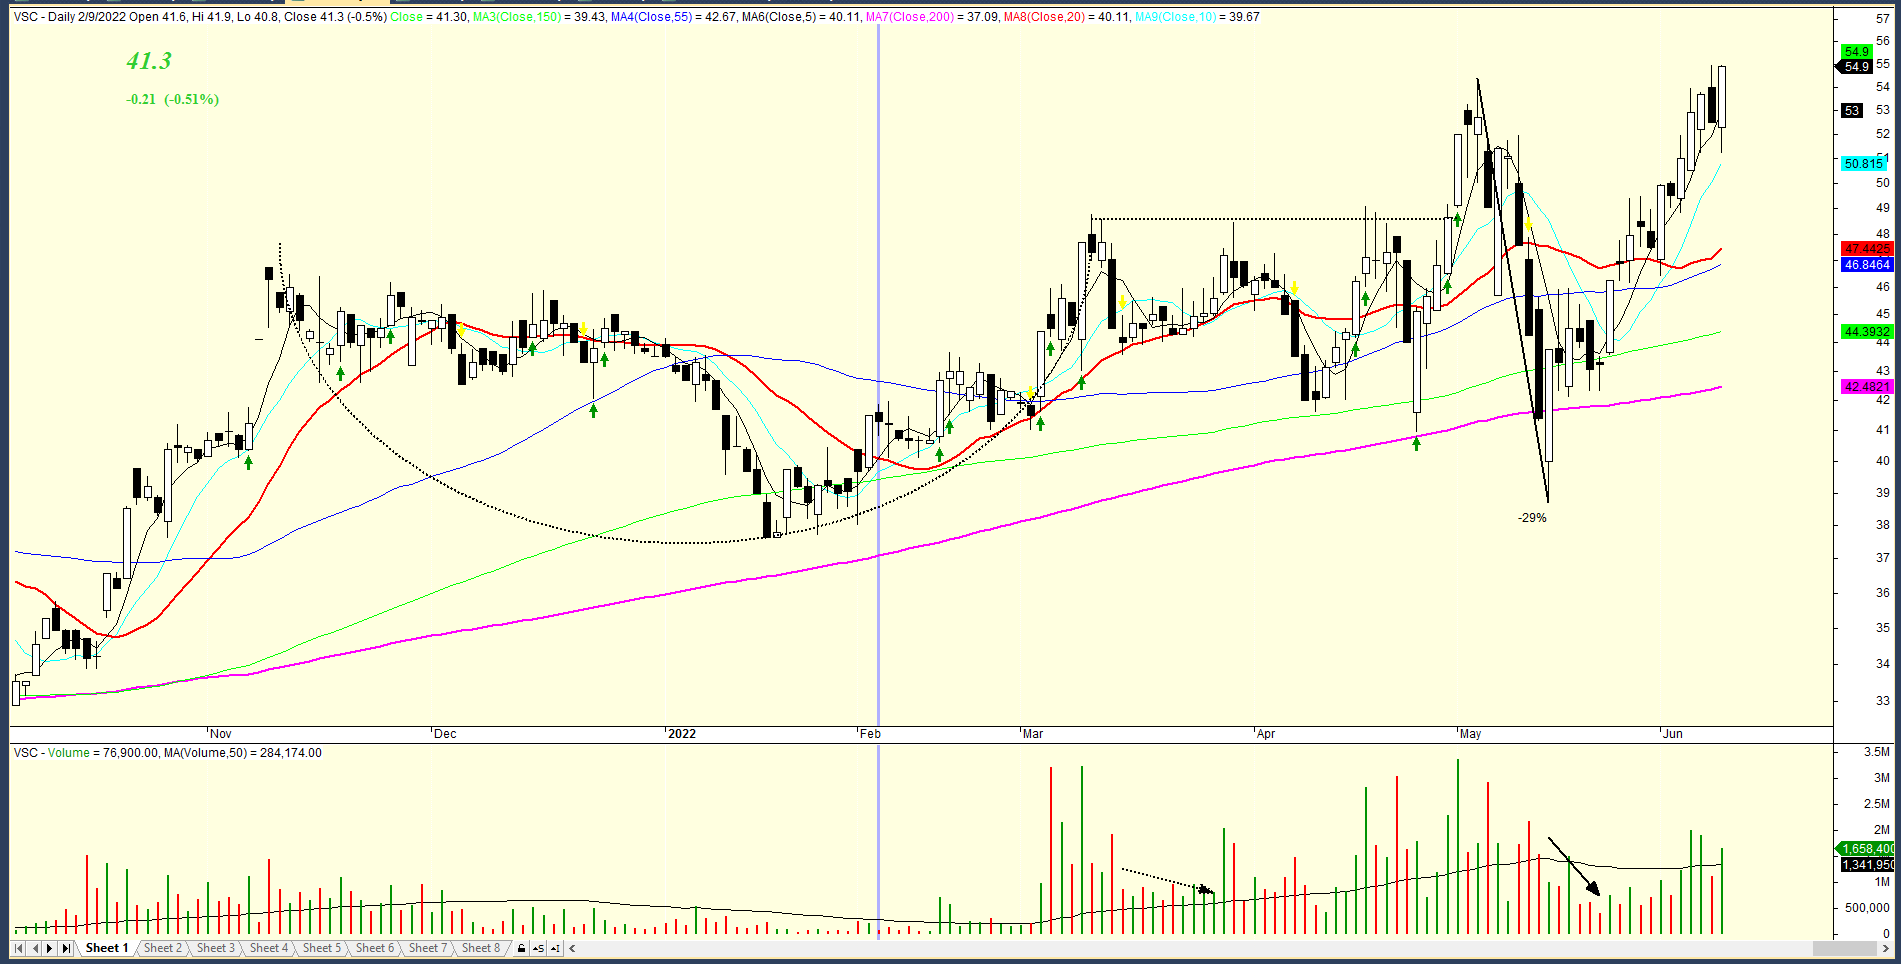Viewport: 1901px width, 964px height.
Task: Click the next sheet arrow
Action: coord(50,948)
